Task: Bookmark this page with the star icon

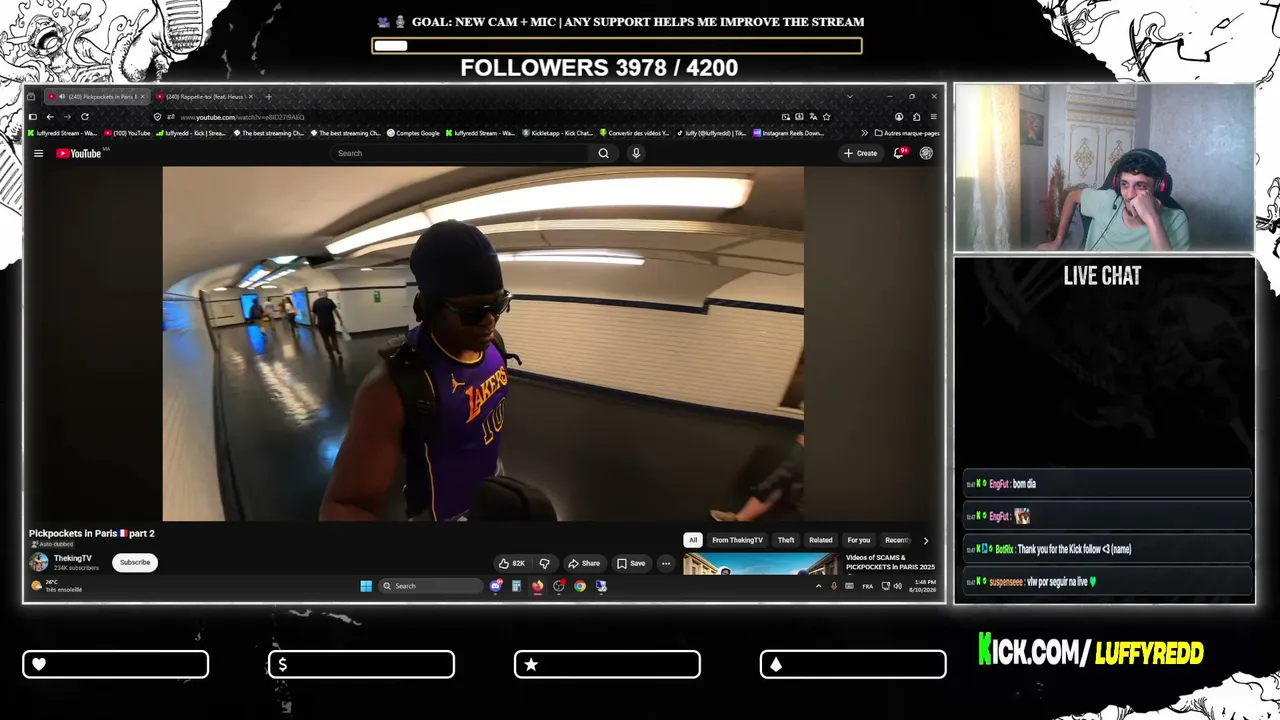Action: point(826,117)
